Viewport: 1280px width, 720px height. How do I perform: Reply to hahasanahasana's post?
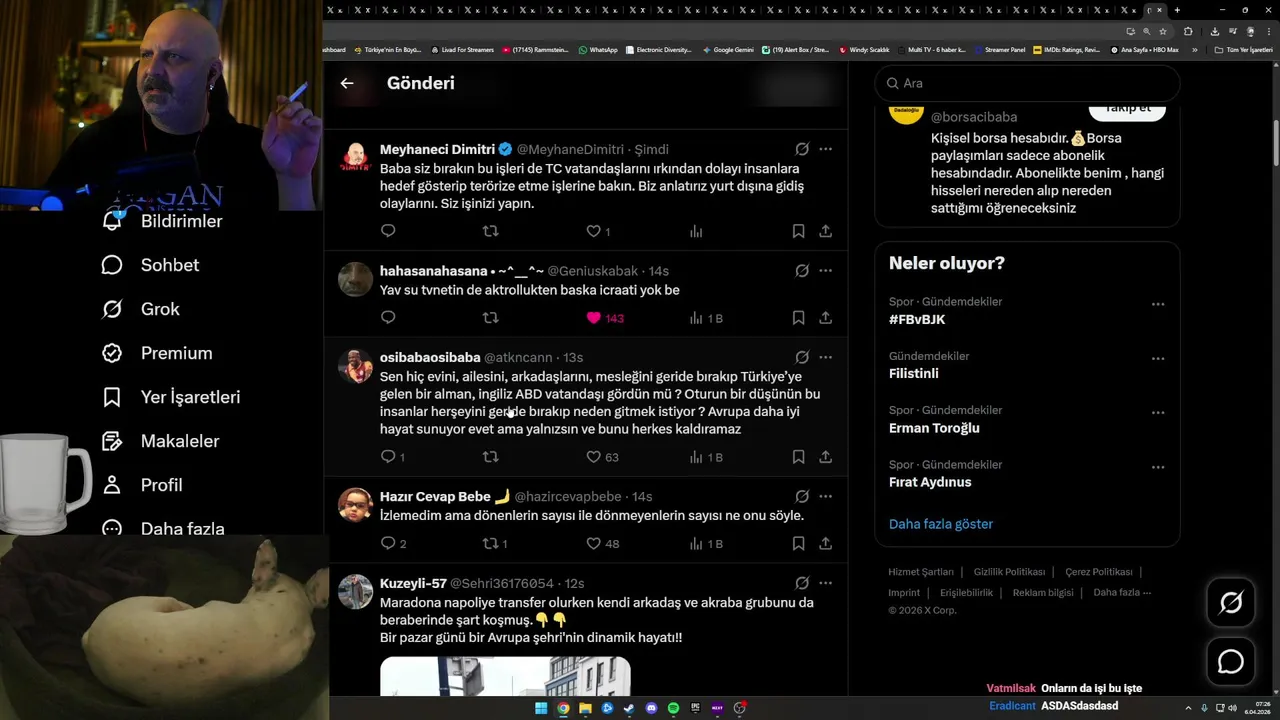(389, 318)
